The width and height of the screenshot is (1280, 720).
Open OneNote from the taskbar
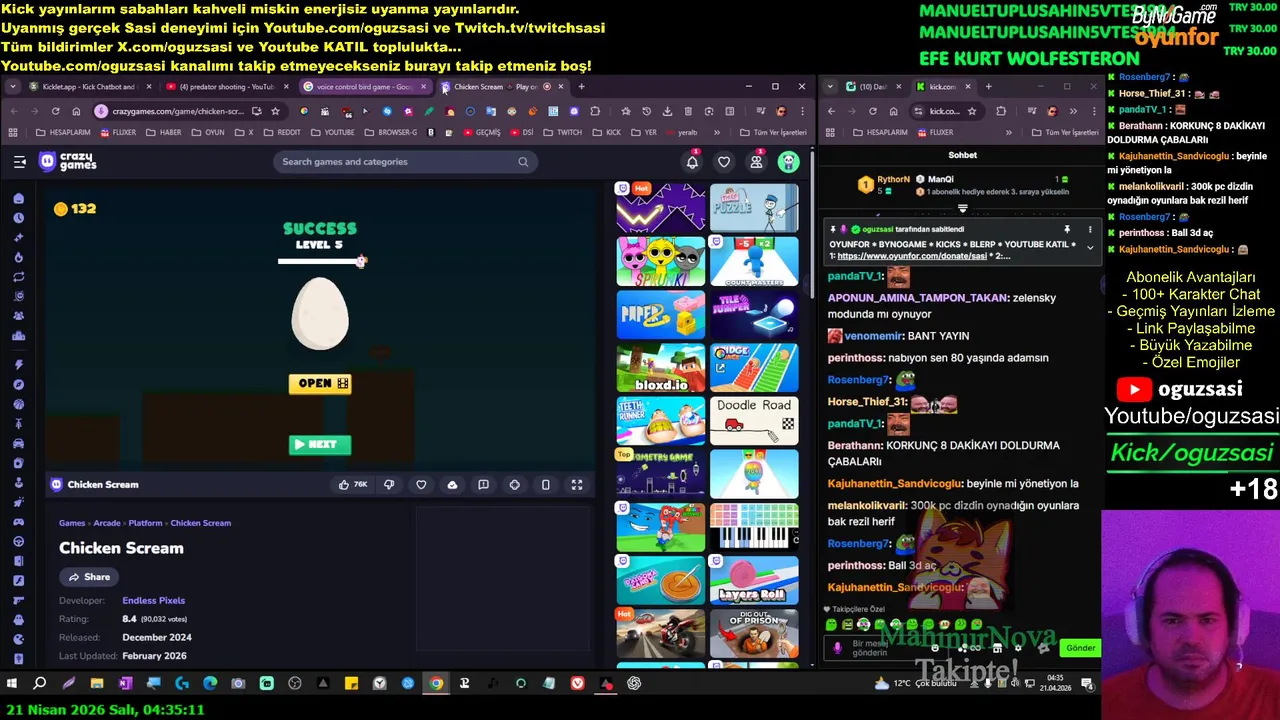[x=125, y=684]
